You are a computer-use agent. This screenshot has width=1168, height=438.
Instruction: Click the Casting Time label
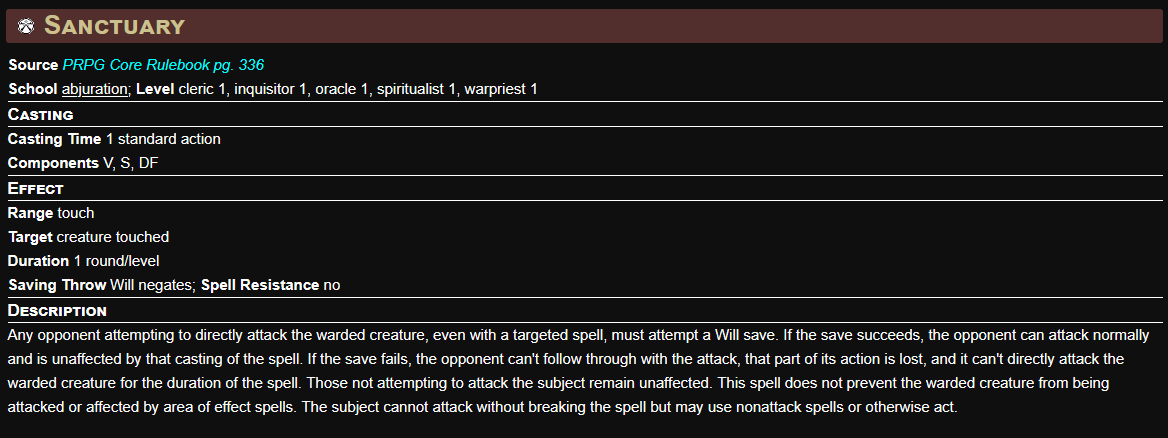(54, 139)
